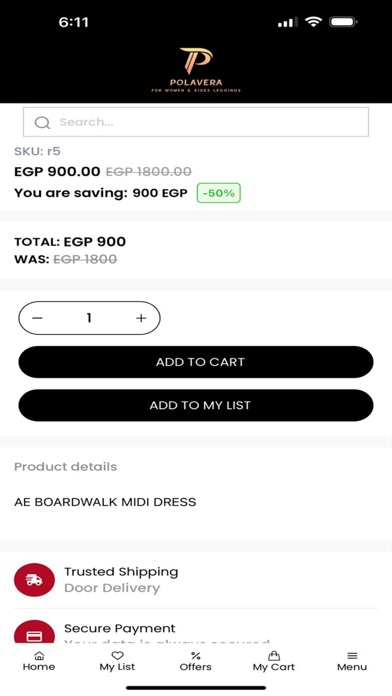The image size is (392, 696).
Task: Tap the green -50% discount badge
Action: [x=219, y=193]
